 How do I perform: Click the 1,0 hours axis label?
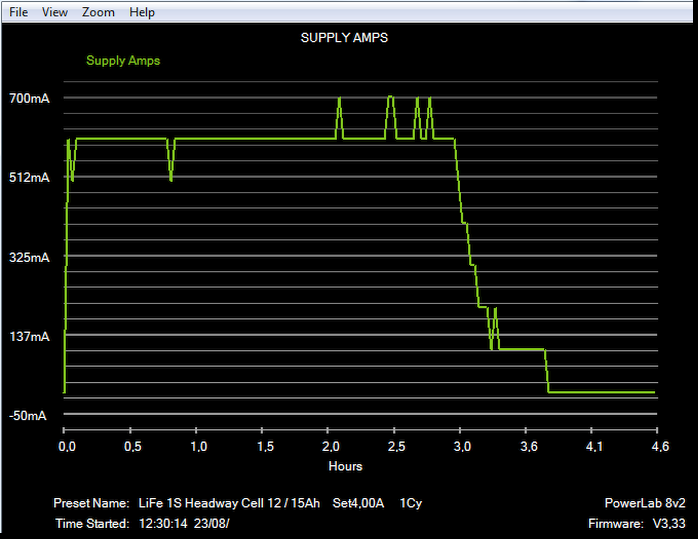tap(199, 446)
